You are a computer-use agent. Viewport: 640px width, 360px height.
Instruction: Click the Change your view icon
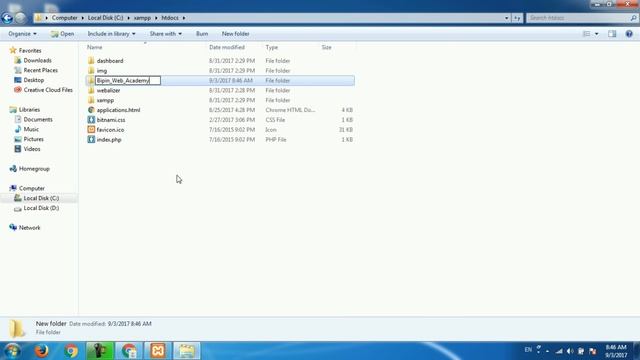click(587, 34)
